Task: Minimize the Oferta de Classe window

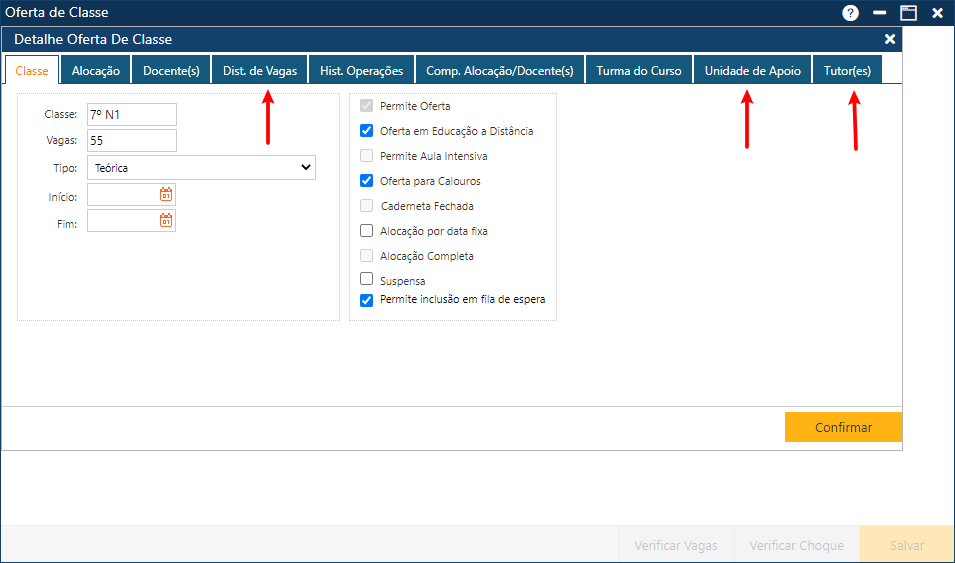Action: pyautogui.click(x=879, y=13)
